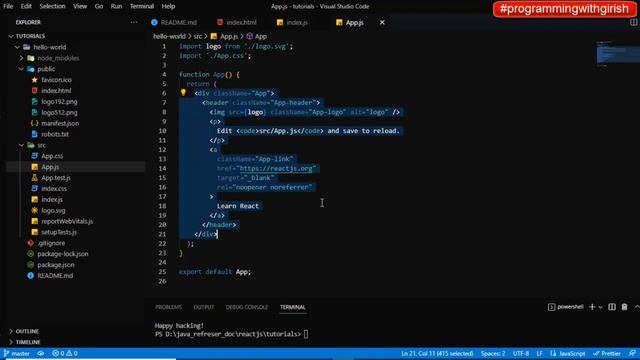Switch to the DEBUG CONSOLE panel tab
Viewport: 640px width, 360px height.
point(247,307)
